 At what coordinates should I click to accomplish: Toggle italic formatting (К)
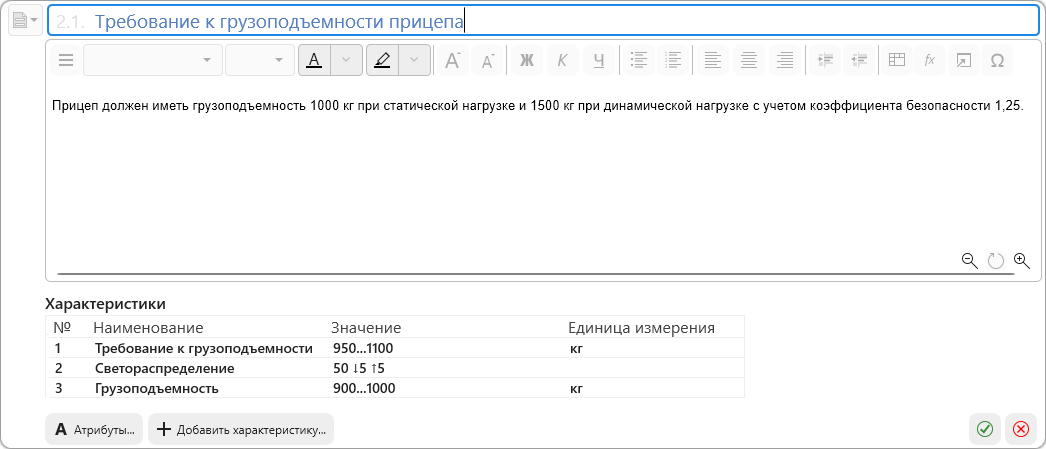(562, 61)
